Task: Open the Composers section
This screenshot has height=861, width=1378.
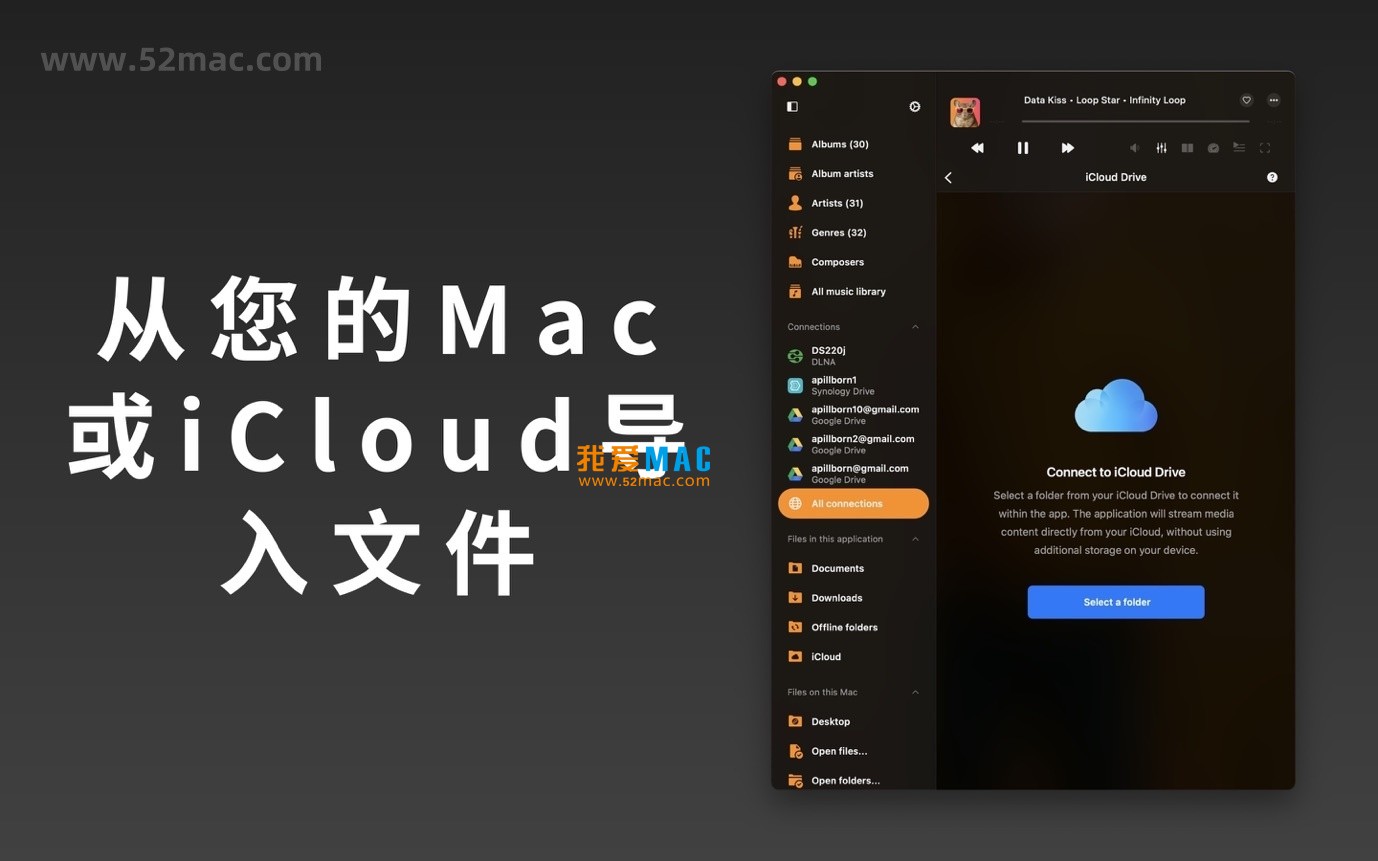Action: pyautogui.click(x=837, y=261)
